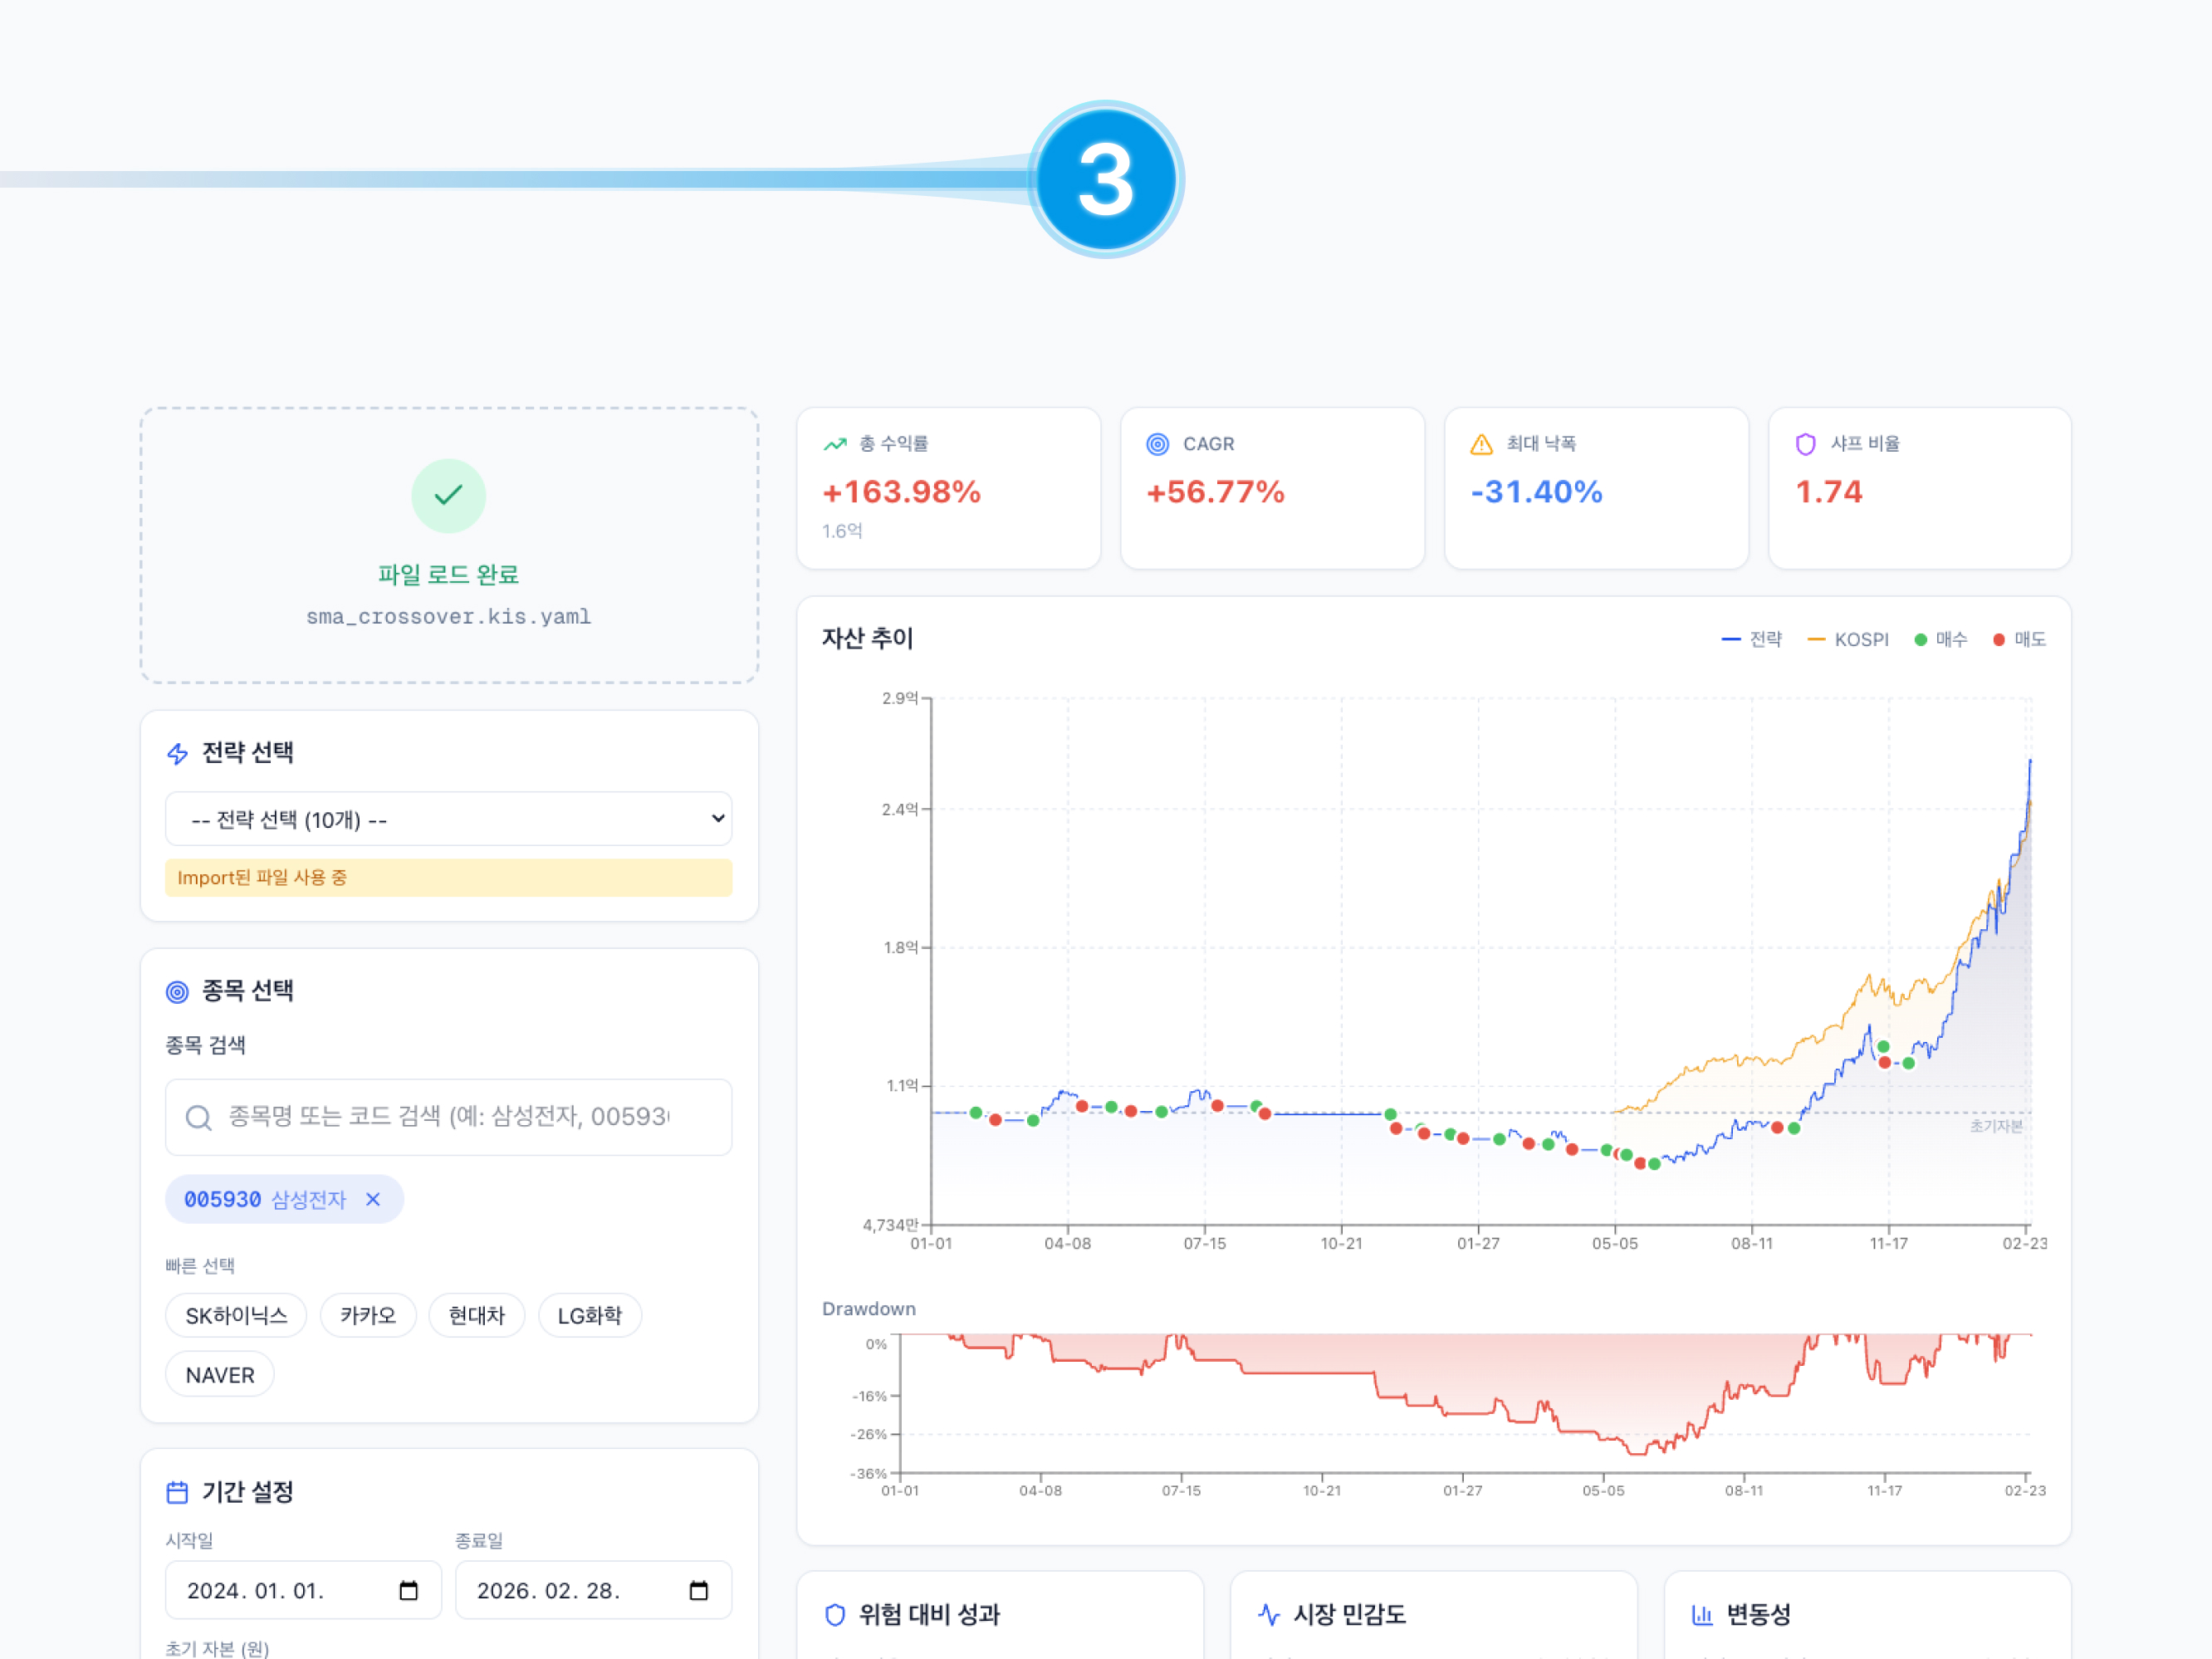Click the target icon beside 종목 선택
Screen dimensions: 2212x1659
coord(177,991)
